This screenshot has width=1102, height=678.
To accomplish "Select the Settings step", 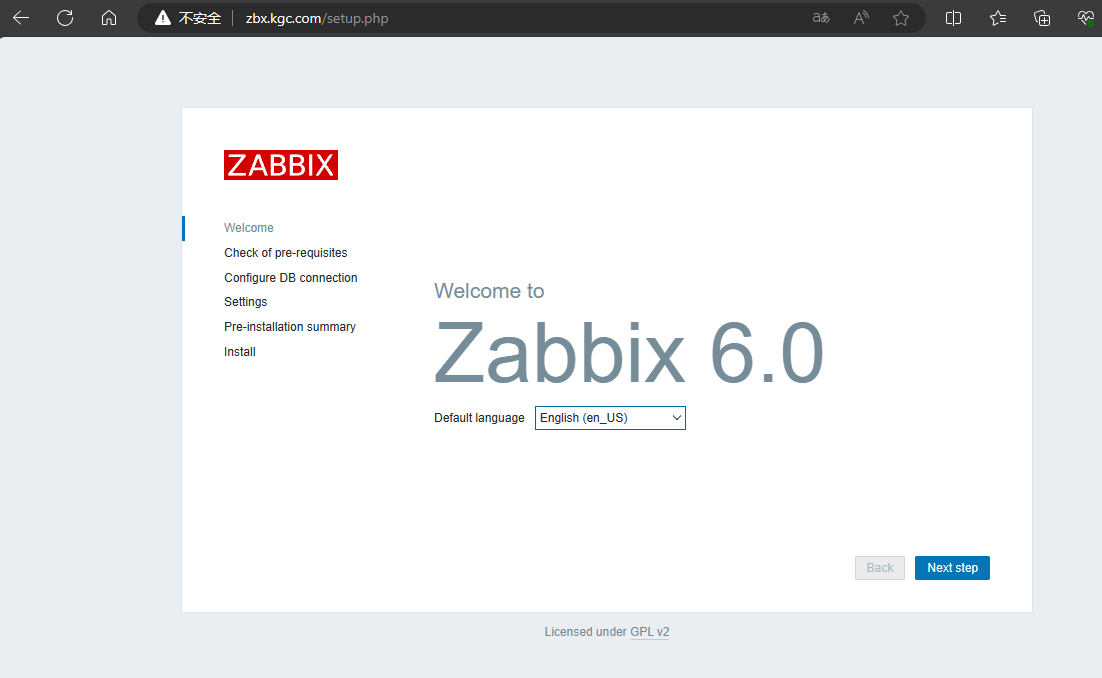I will click(x=245, y=302).
